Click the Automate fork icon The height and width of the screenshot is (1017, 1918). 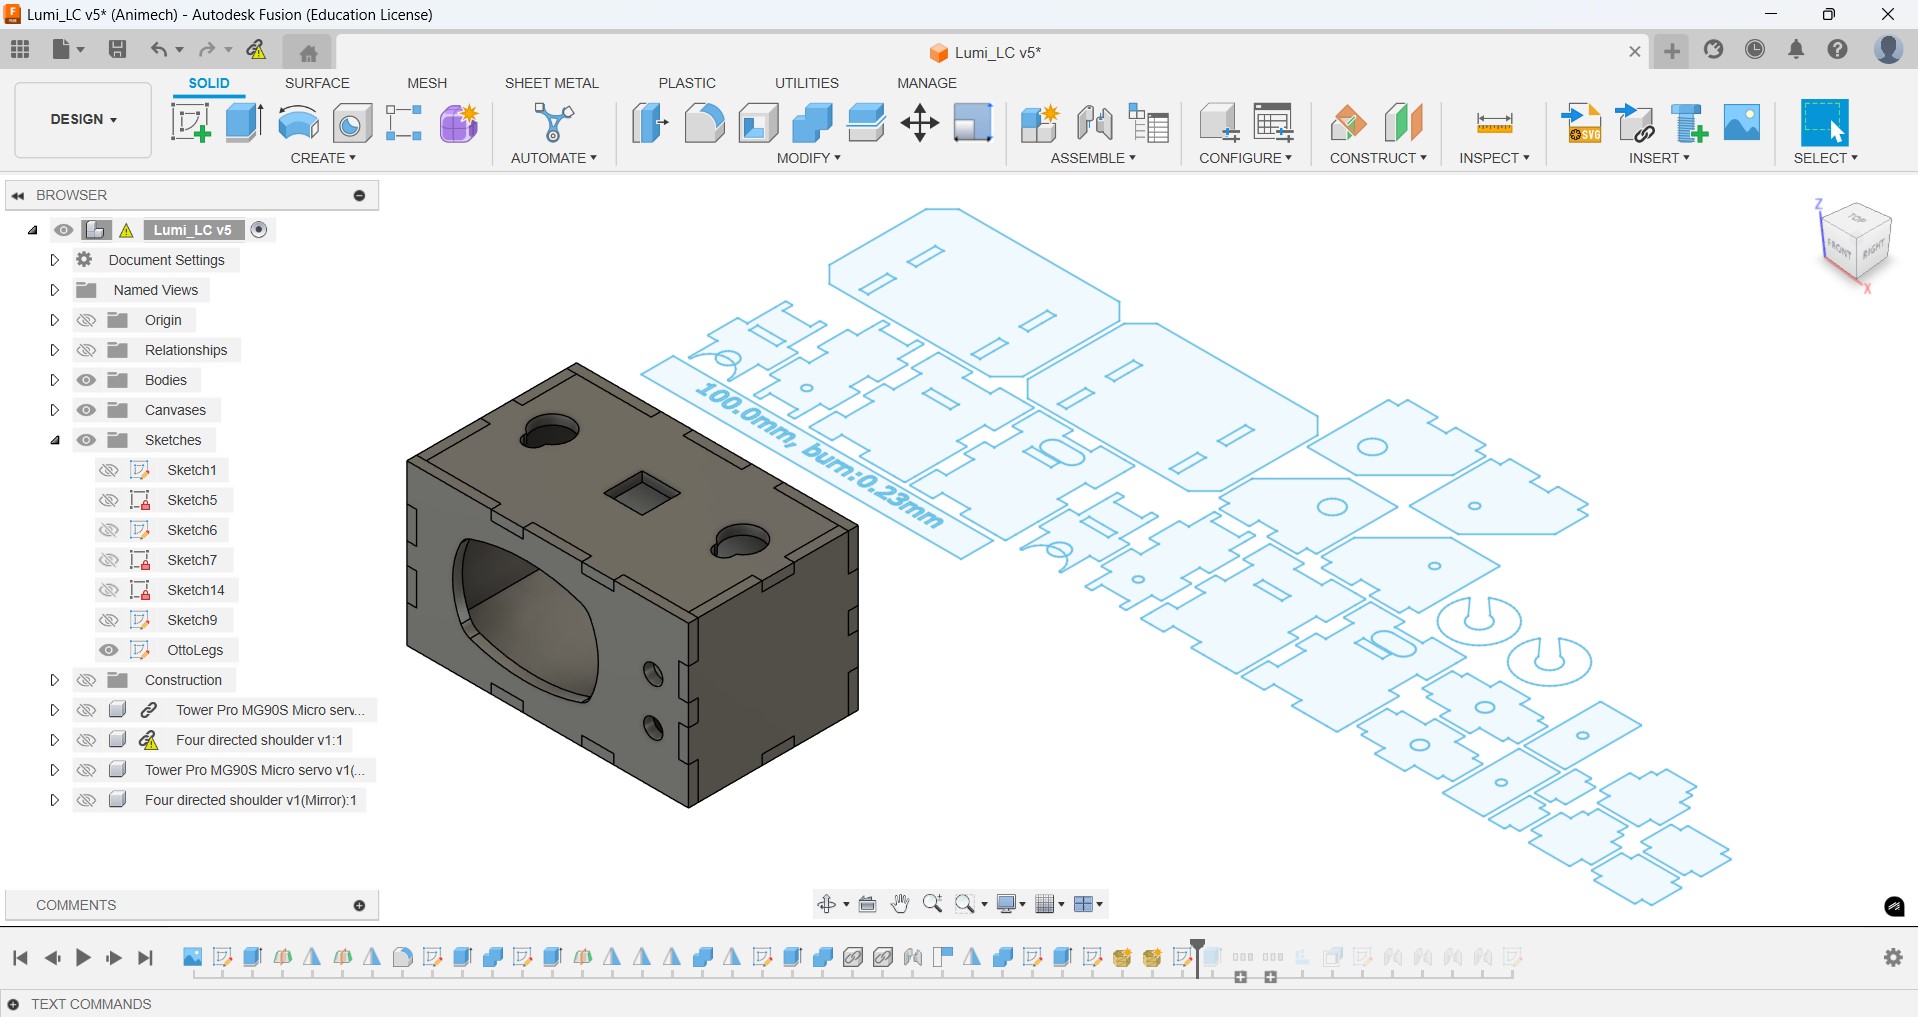[x=553, y=123]
